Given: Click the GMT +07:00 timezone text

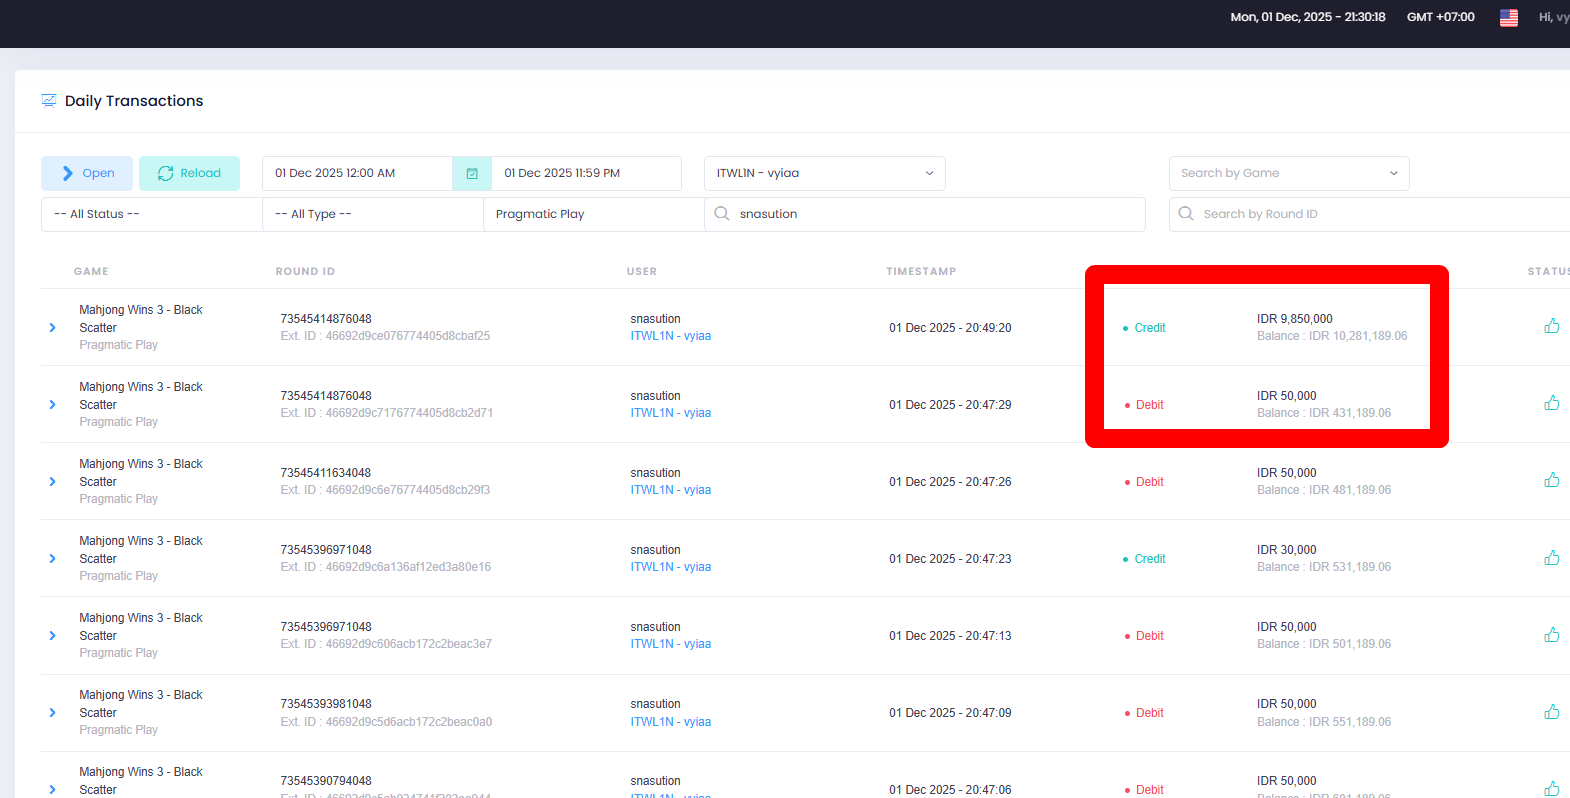Looking at the screenshot, I should tap(1440, 17).
